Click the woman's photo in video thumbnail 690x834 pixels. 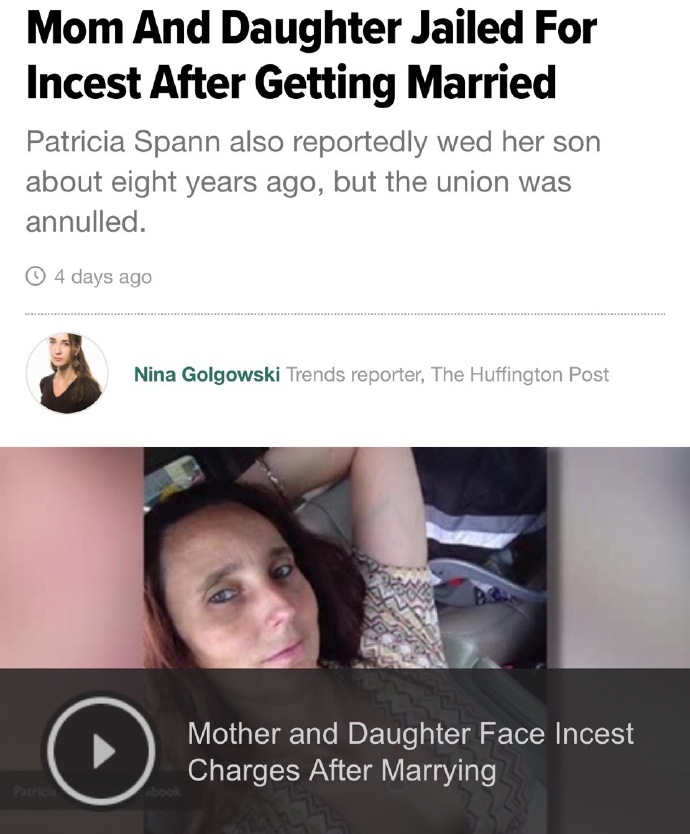345,557
